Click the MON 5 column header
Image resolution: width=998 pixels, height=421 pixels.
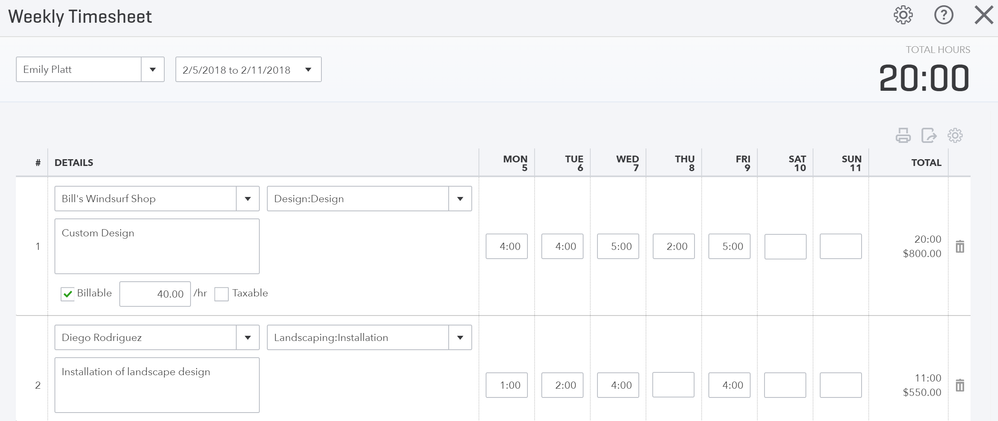(516, 163)
